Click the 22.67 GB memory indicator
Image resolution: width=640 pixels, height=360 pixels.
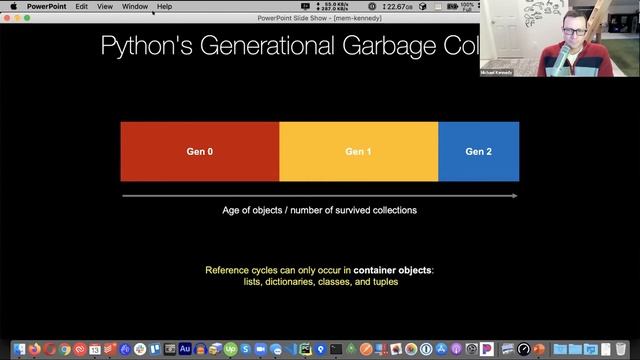tap(398, 7)
